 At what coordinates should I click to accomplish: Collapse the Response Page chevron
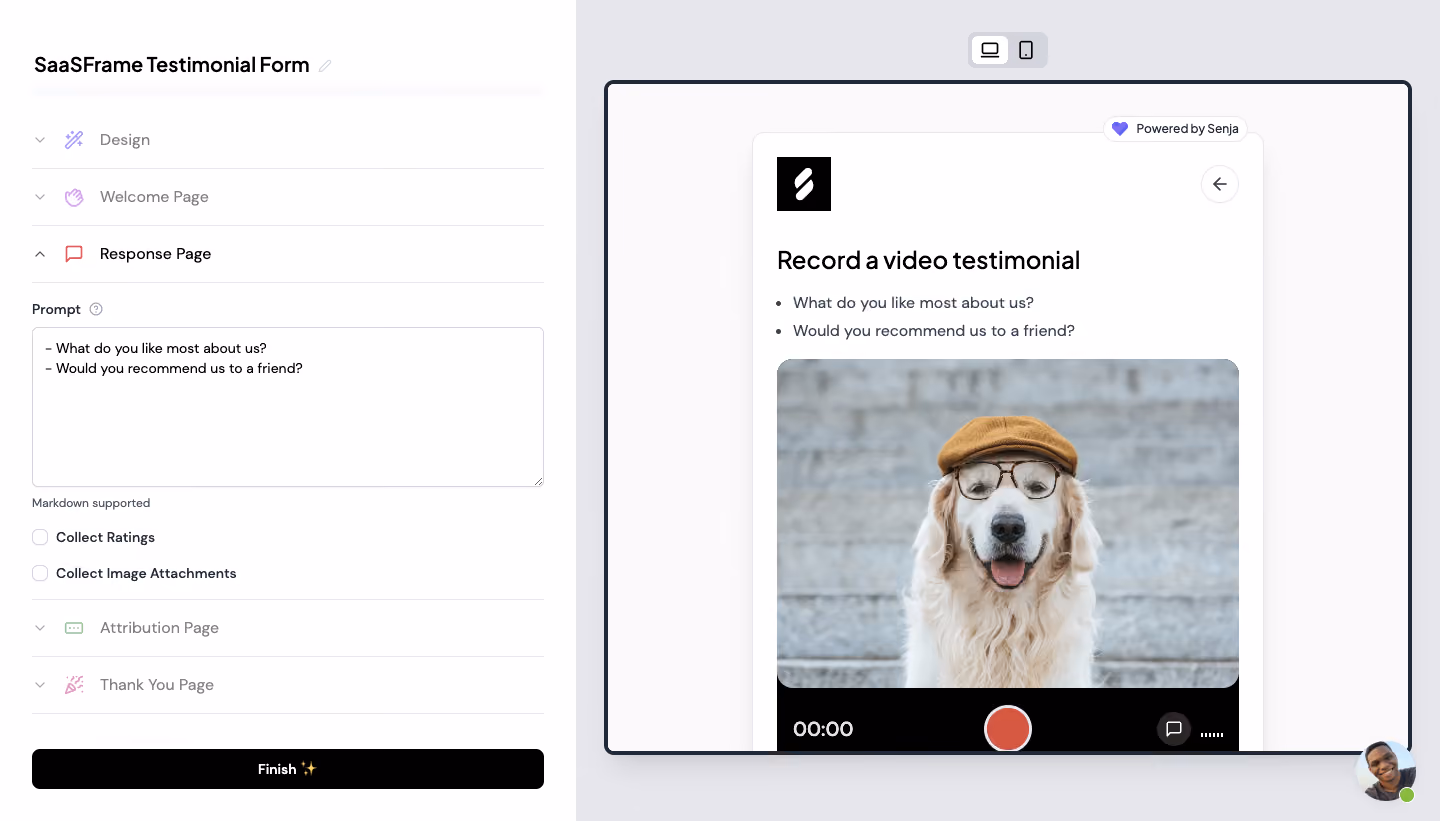[x=40, y=254]
